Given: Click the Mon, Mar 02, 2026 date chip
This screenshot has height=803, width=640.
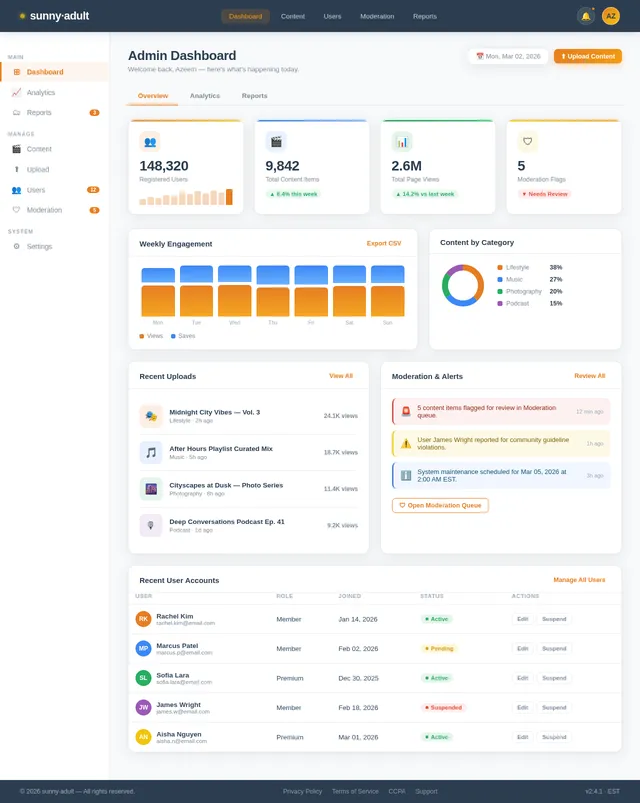Looking at the screenshot, I should 508,56.
